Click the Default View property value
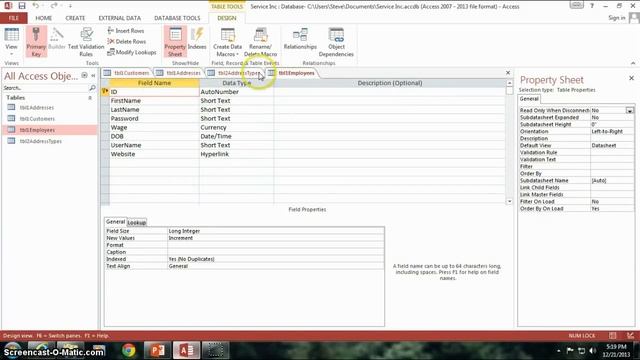Image resolution: width=640 pixels, height=360 pixels. tap(612, 146)
